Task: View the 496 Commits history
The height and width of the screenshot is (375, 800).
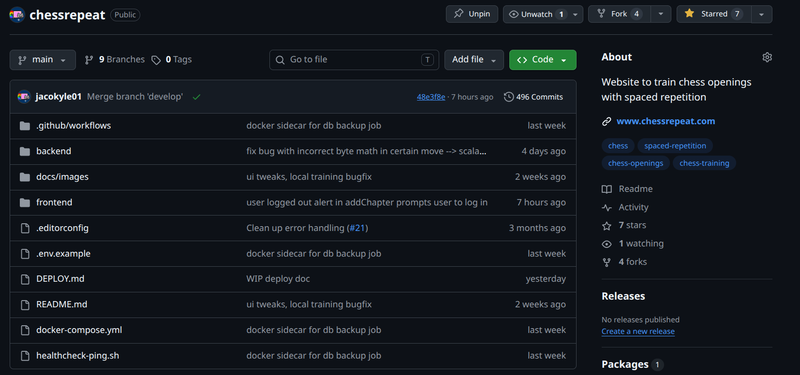Action: 534,97
